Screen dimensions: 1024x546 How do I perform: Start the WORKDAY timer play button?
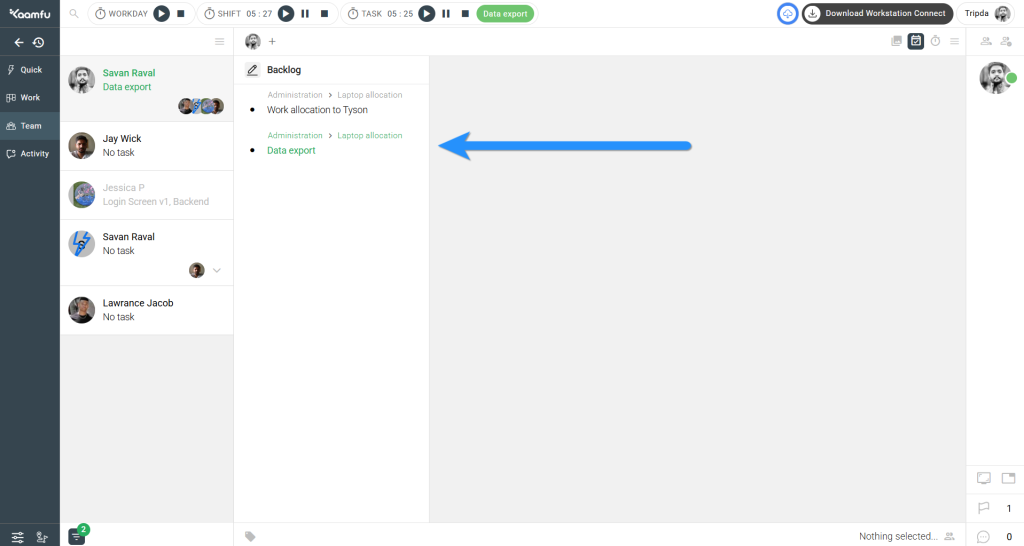[x=161, y=14]
